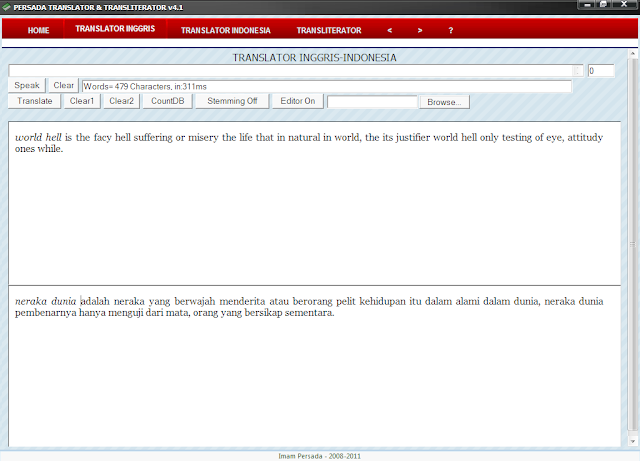Click the Browse... button

click(444, 102)
